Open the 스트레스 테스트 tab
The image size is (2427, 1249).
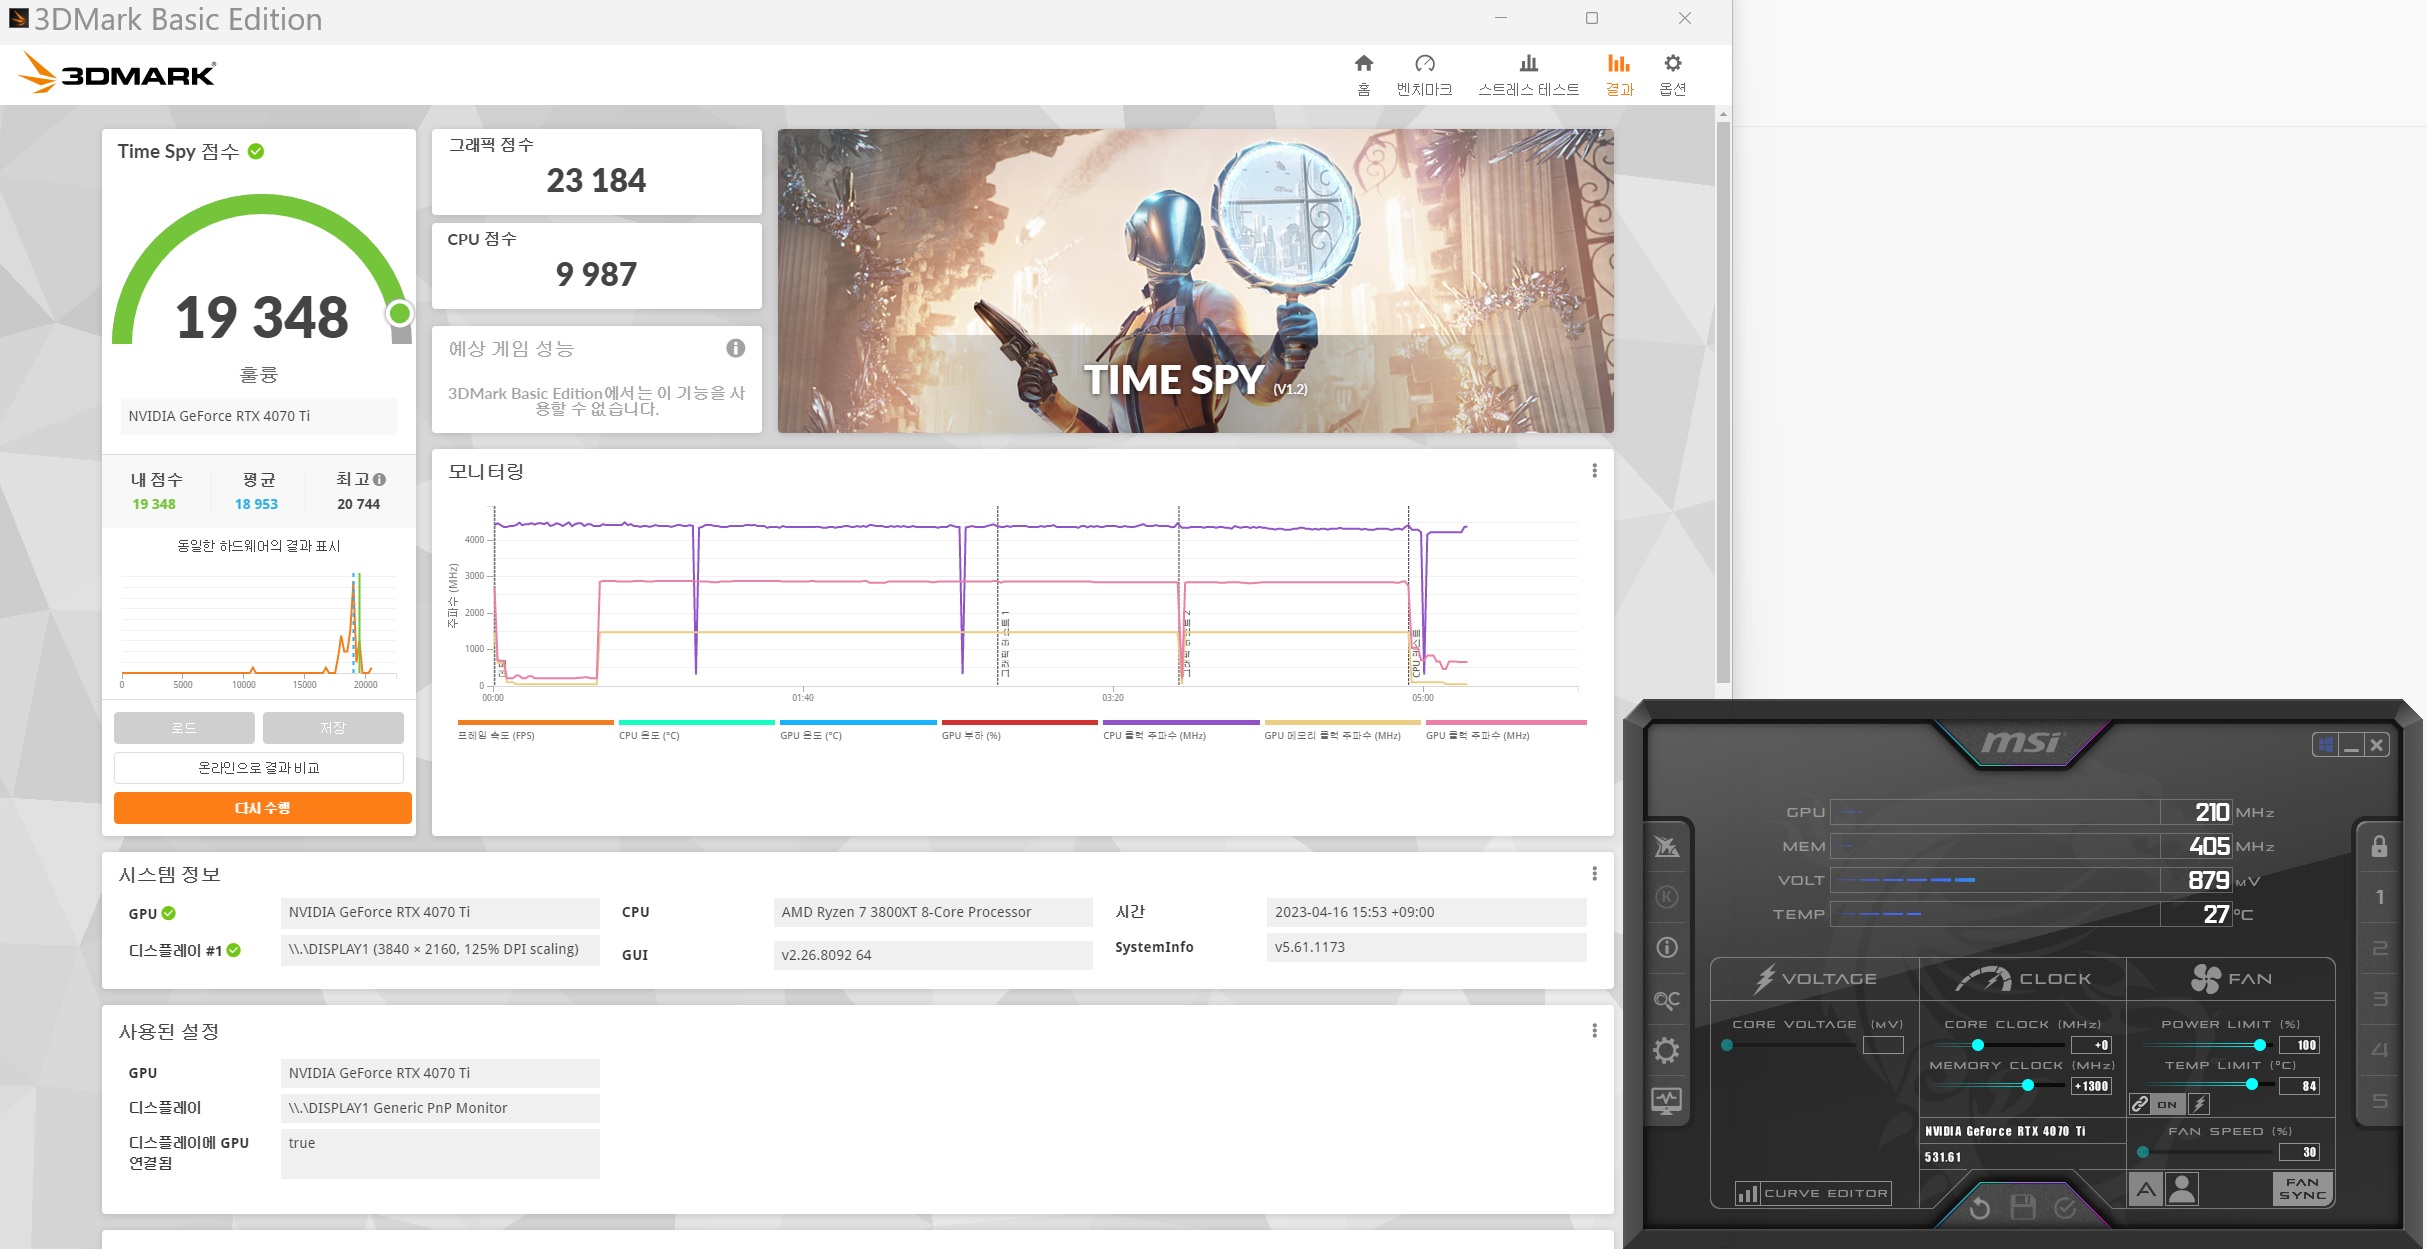pos(1528,75)
